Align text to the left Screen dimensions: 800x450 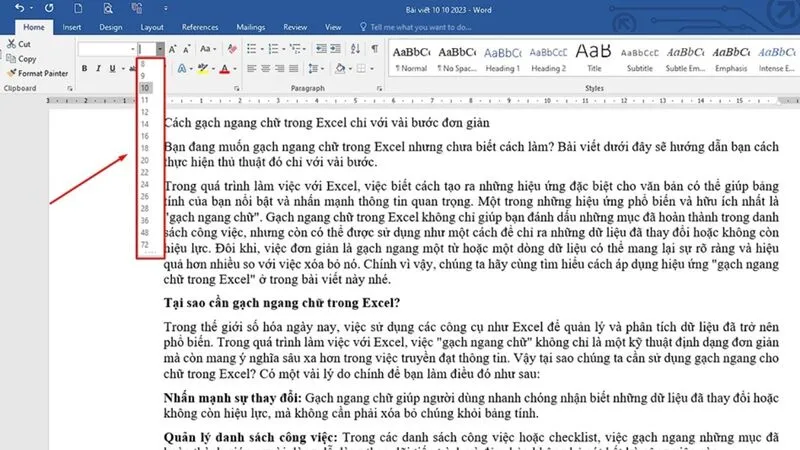click(252, 68)
